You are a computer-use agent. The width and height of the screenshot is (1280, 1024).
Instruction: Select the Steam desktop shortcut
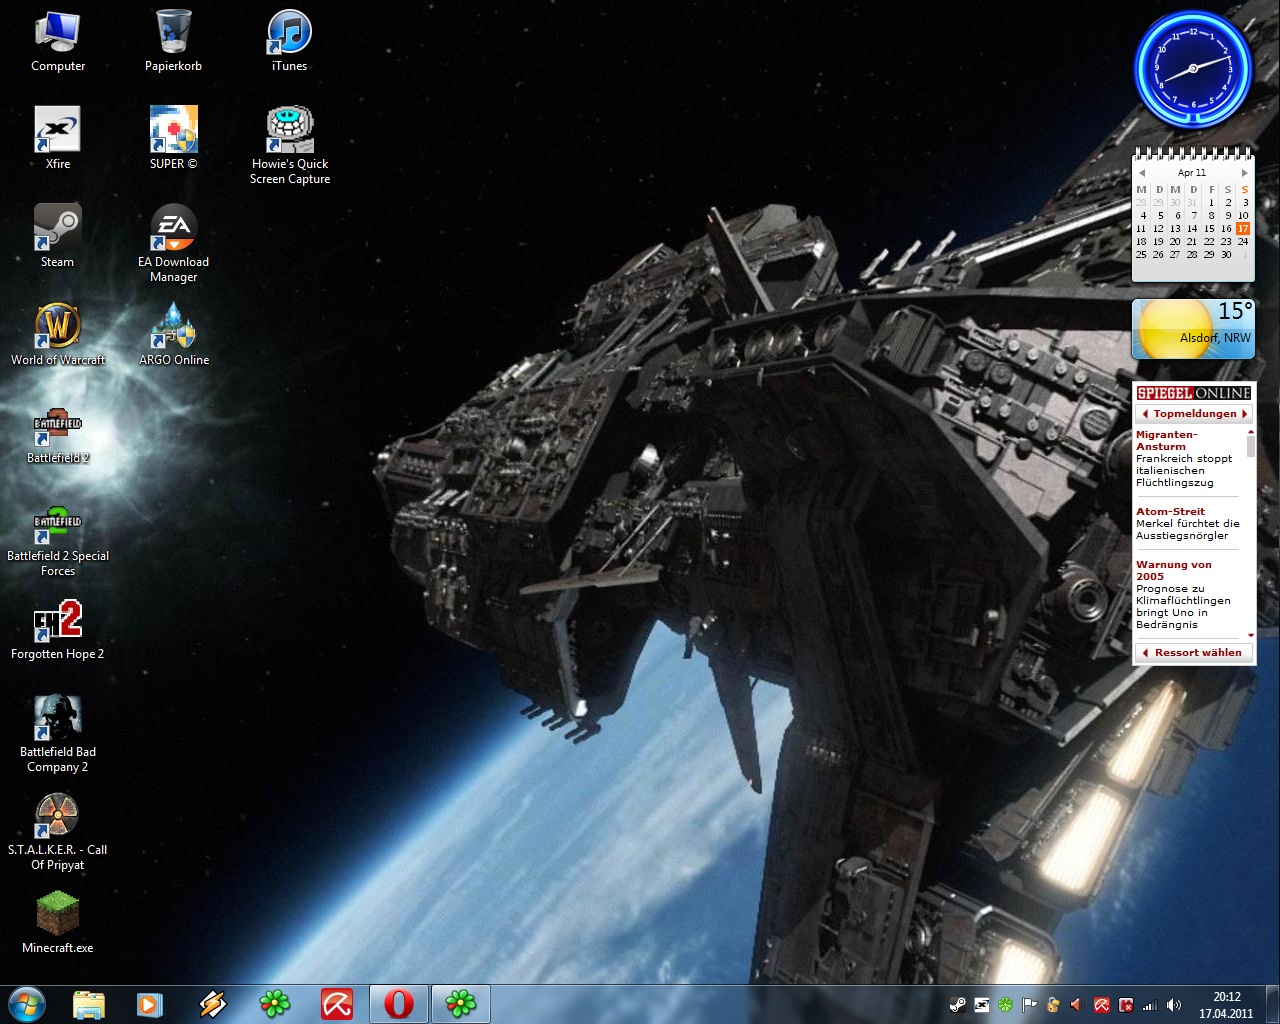[x=57, y=236]
